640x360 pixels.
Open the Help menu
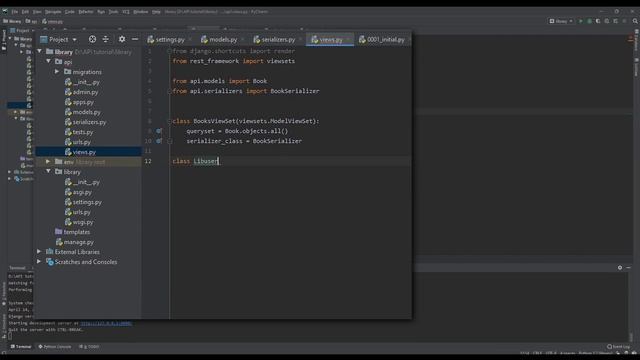point(156,12)
